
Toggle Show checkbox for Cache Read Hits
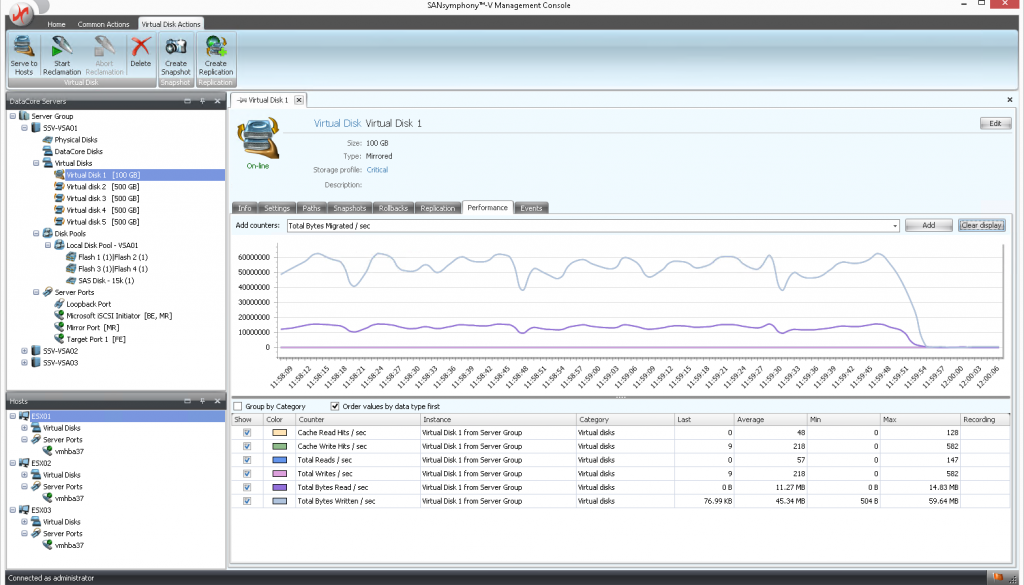(247, 432)
